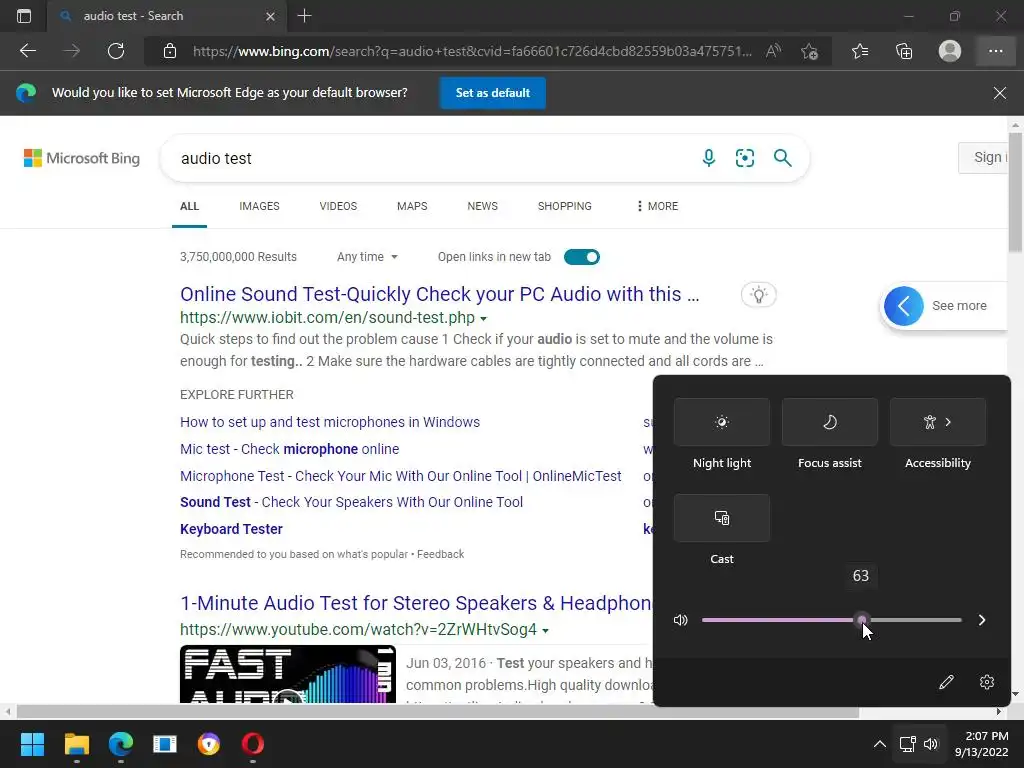This screenshot has width=1024, height=768.
Task: Open the Opera browser taskbar icon
Action: coord(253,744)
